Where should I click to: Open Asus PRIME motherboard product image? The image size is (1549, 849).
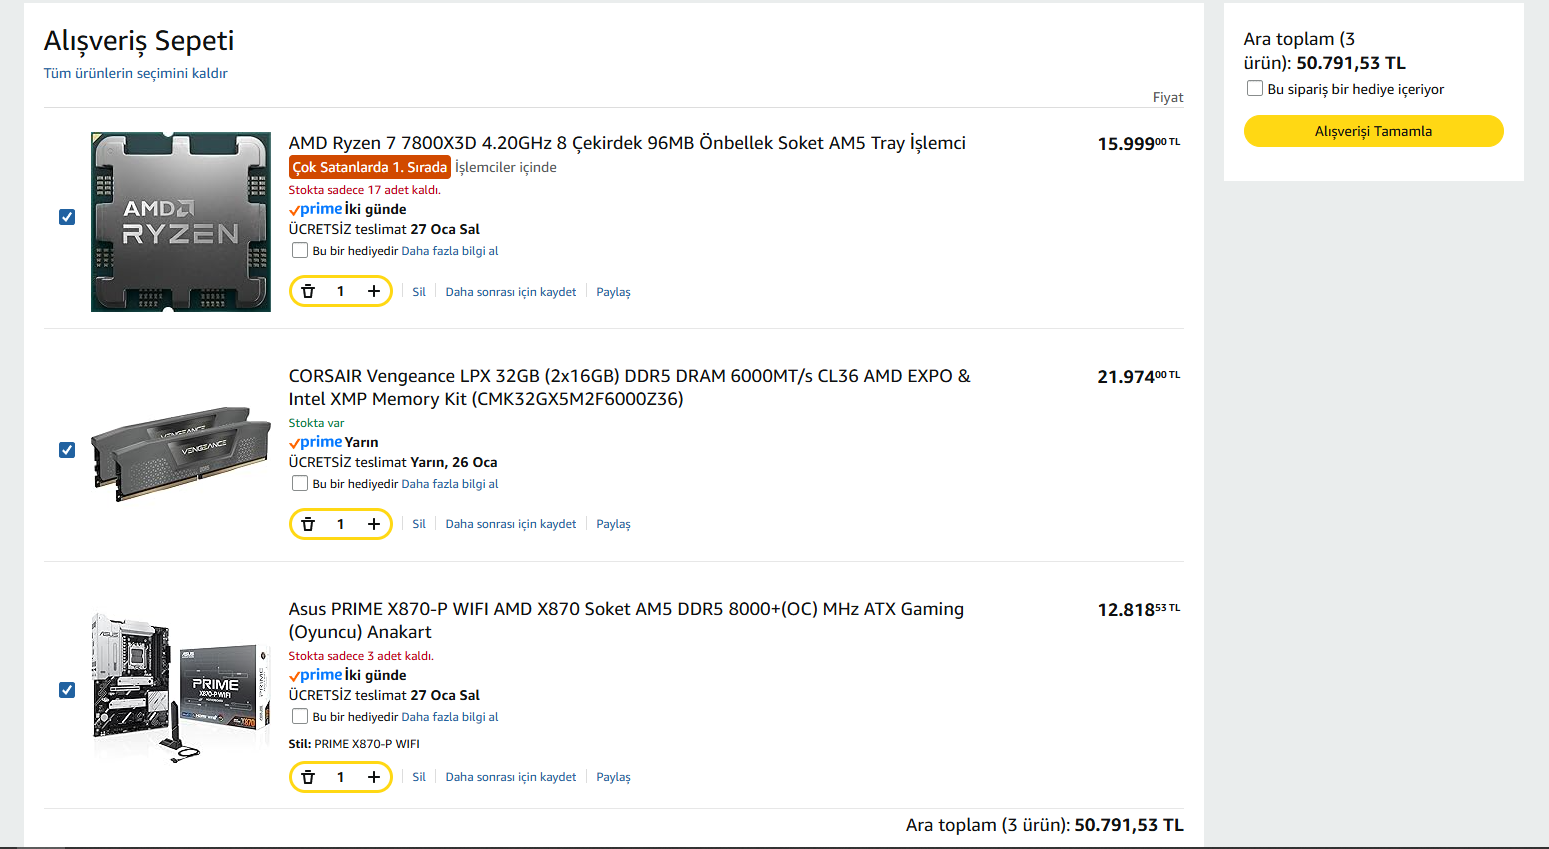point(181,689)
